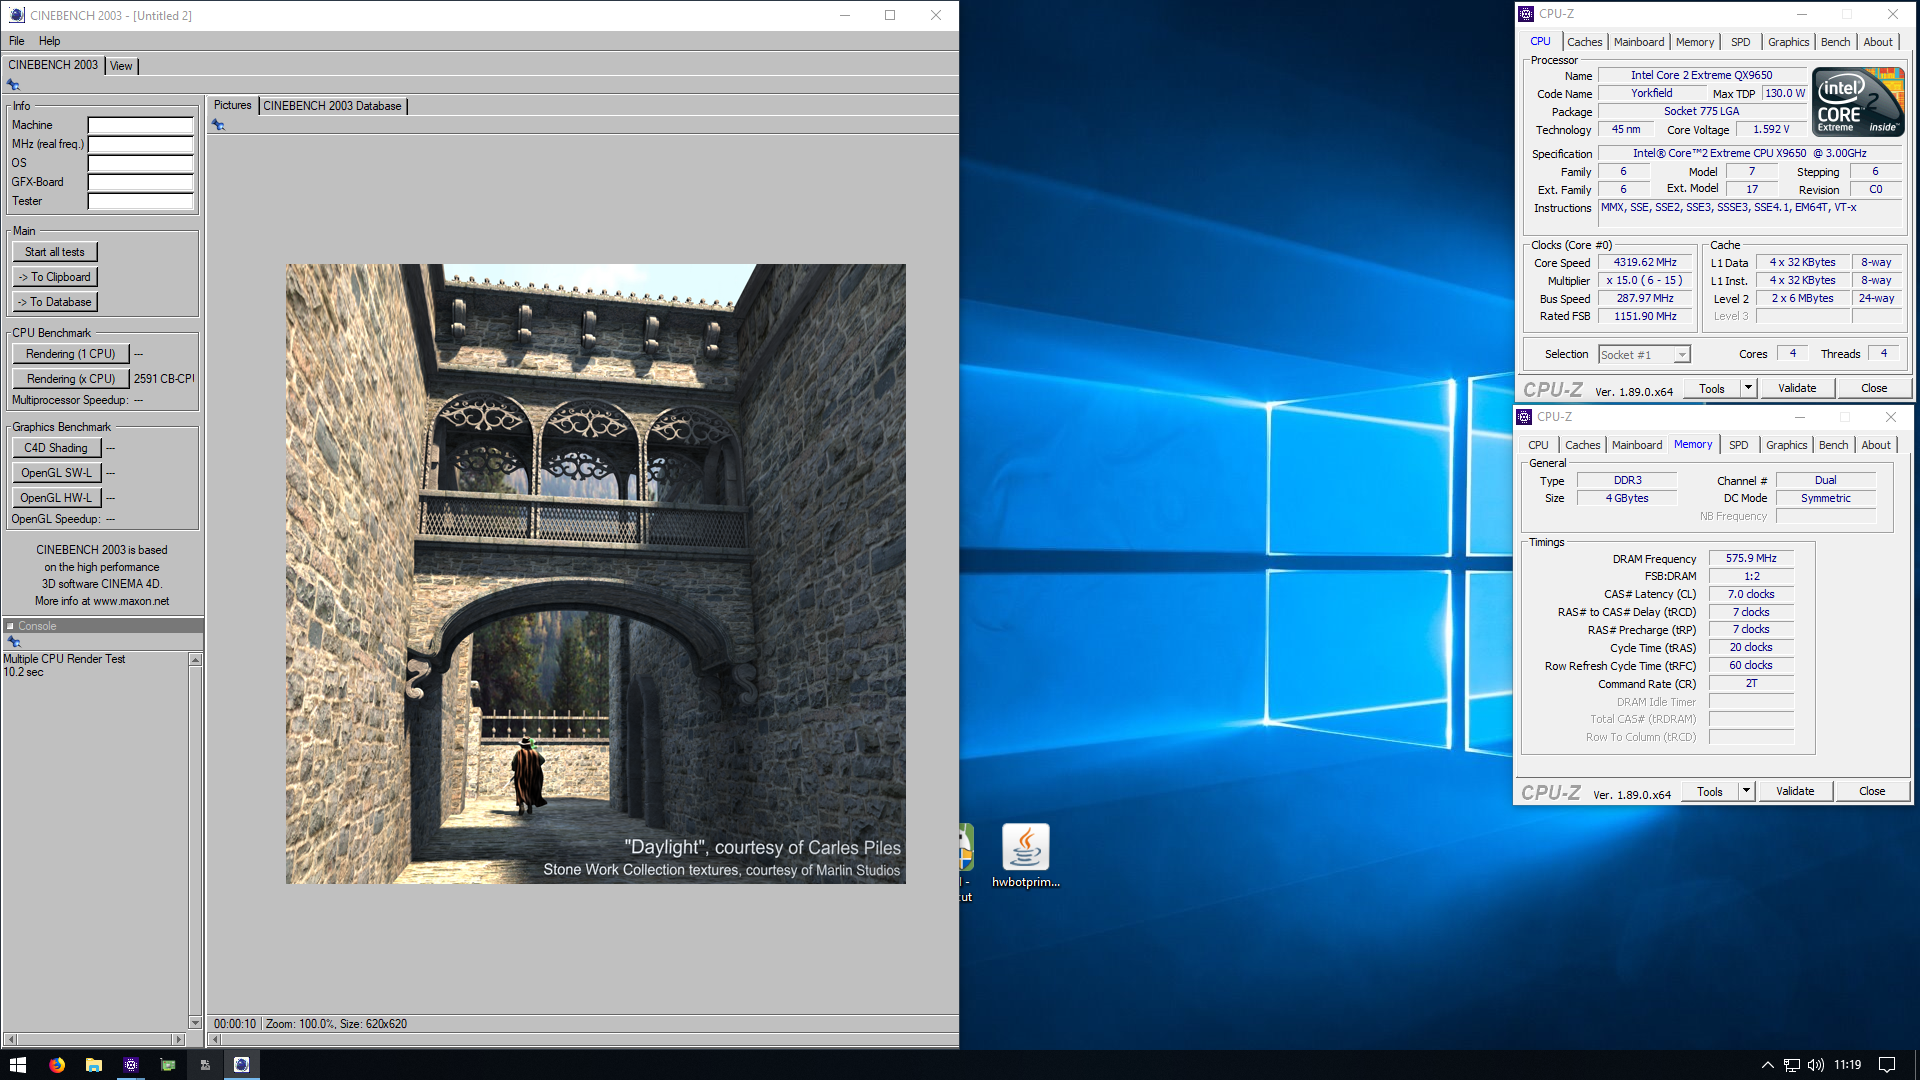Click the To Clipboard button
This screenshot has height=1080, width=1920.
(x=55, y=277)
